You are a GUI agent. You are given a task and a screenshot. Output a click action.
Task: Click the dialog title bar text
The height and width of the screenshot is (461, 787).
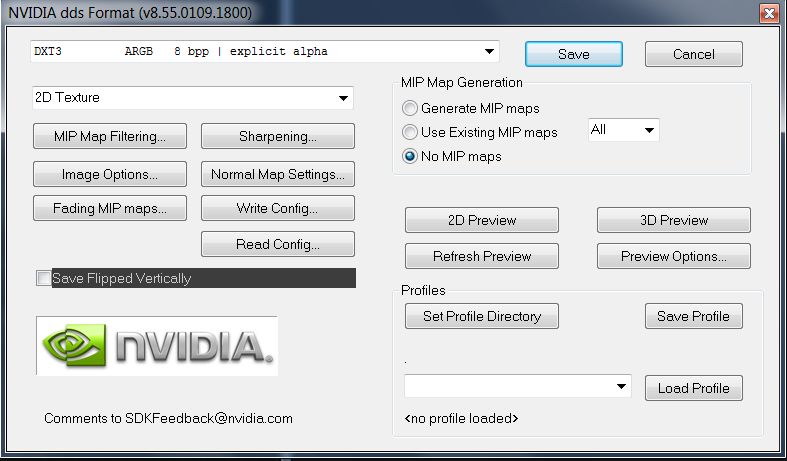point(130,13)
